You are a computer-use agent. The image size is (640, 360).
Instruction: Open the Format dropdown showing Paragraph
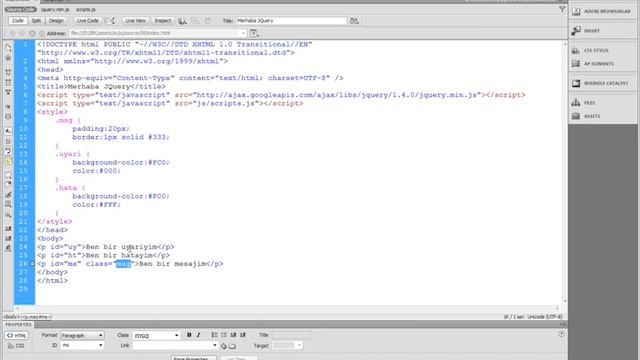(82, 335)
